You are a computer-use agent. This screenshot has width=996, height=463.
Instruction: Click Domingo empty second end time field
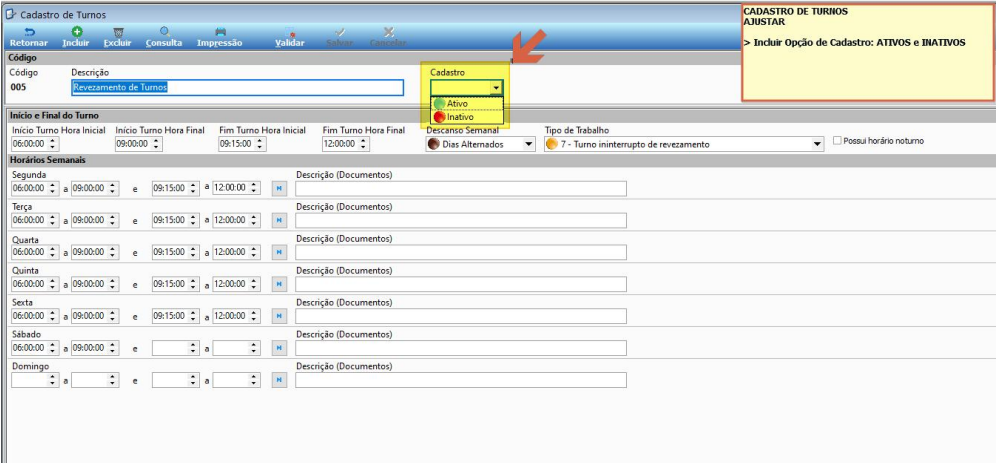pos(236,380)
